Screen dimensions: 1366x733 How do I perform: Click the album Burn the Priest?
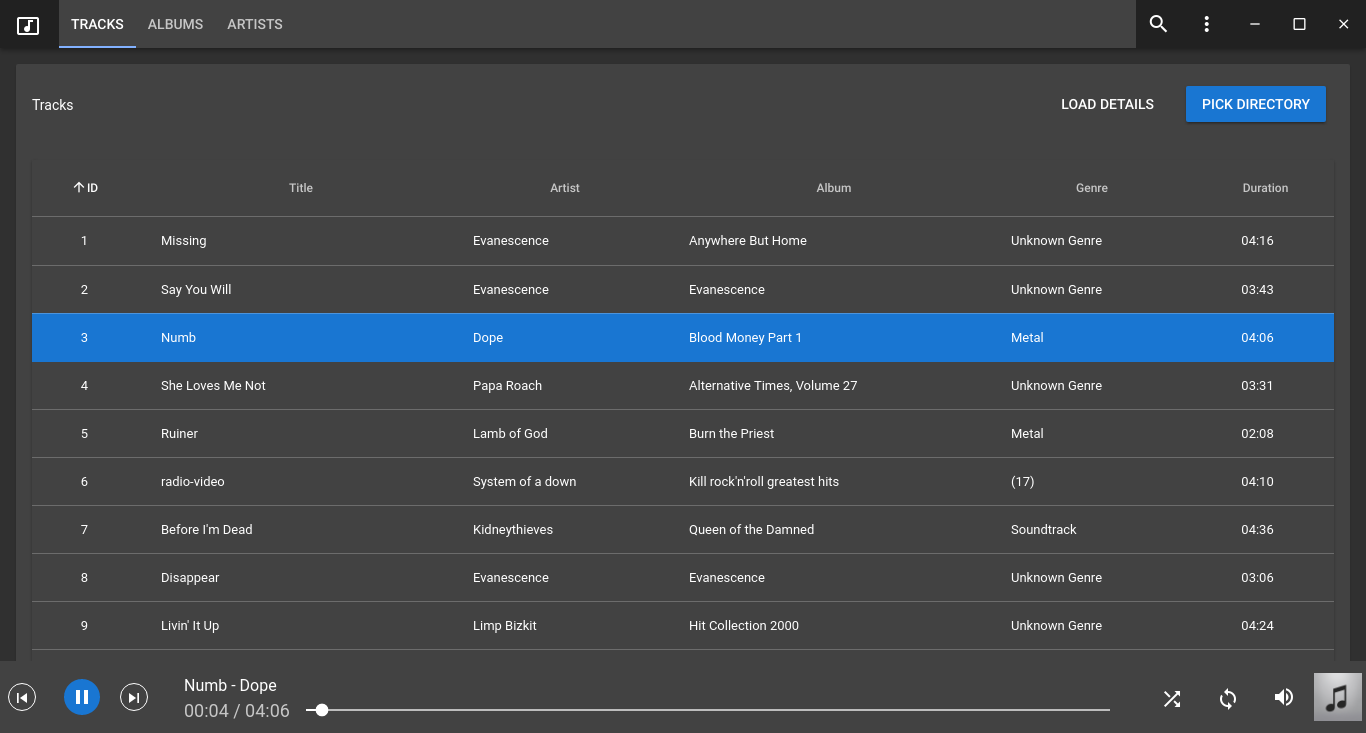pos(732,434)
